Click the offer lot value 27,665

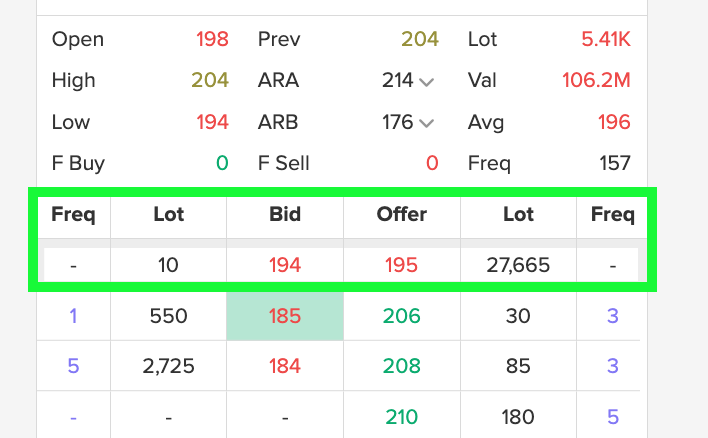tap(518, 266)
